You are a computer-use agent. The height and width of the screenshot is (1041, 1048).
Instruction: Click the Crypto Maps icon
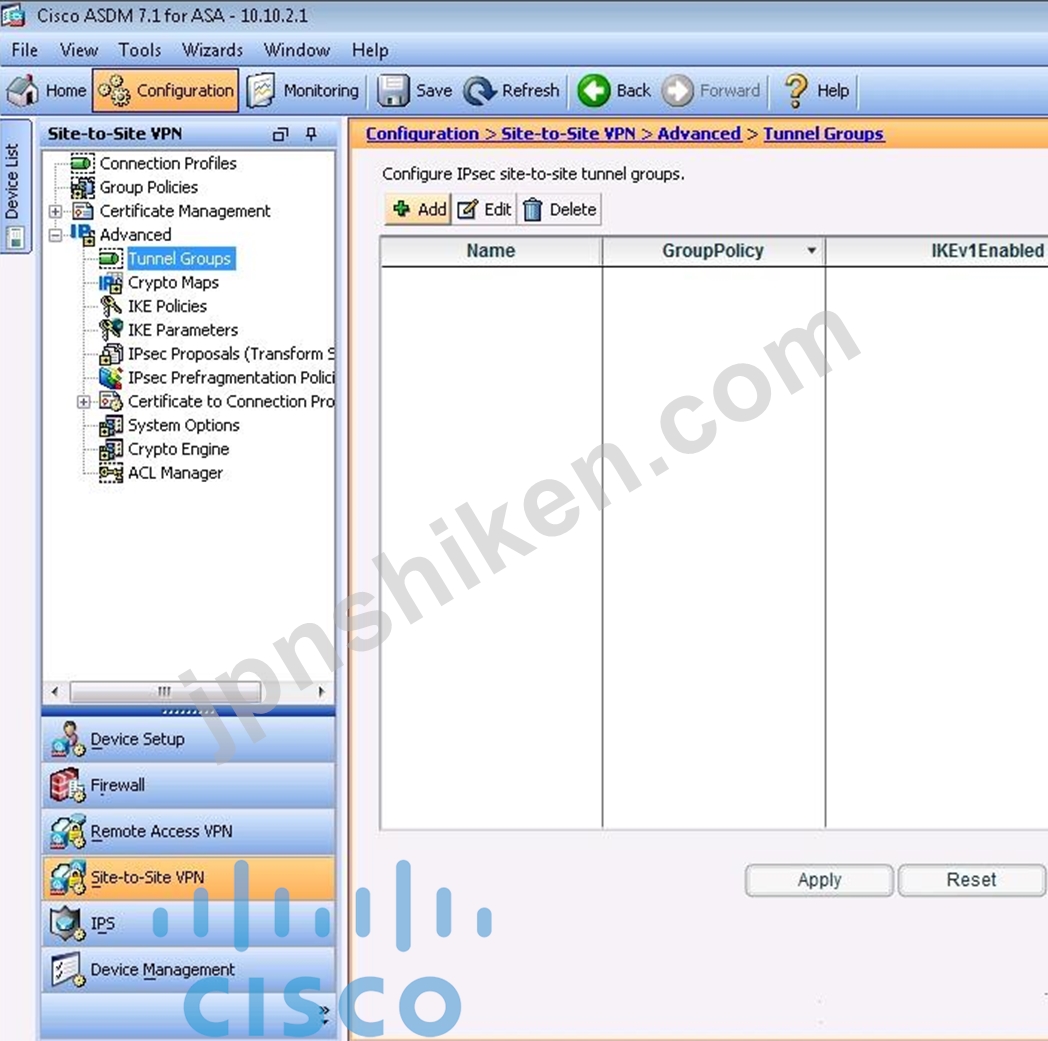point(111,283)
